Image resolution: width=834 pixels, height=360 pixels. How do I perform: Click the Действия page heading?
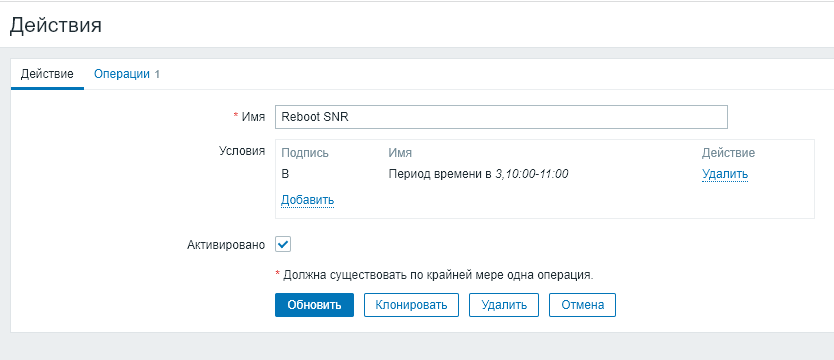click(x=56, y=25)
